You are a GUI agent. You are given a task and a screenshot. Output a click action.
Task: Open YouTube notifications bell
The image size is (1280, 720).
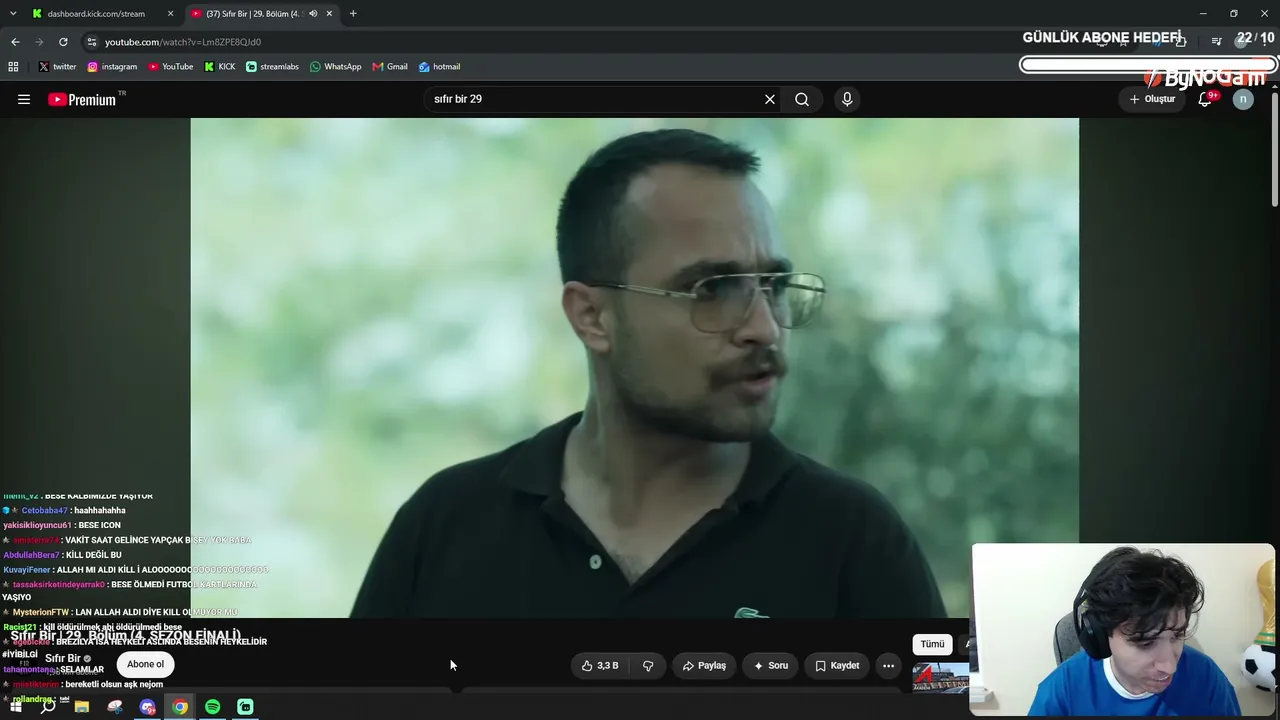[x=1205, y=99]
